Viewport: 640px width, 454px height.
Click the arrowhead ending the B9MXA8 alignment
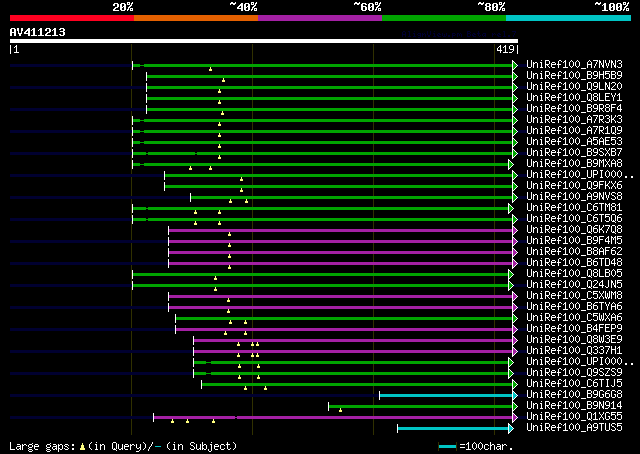pyautogui.click(x=511, y=164)
